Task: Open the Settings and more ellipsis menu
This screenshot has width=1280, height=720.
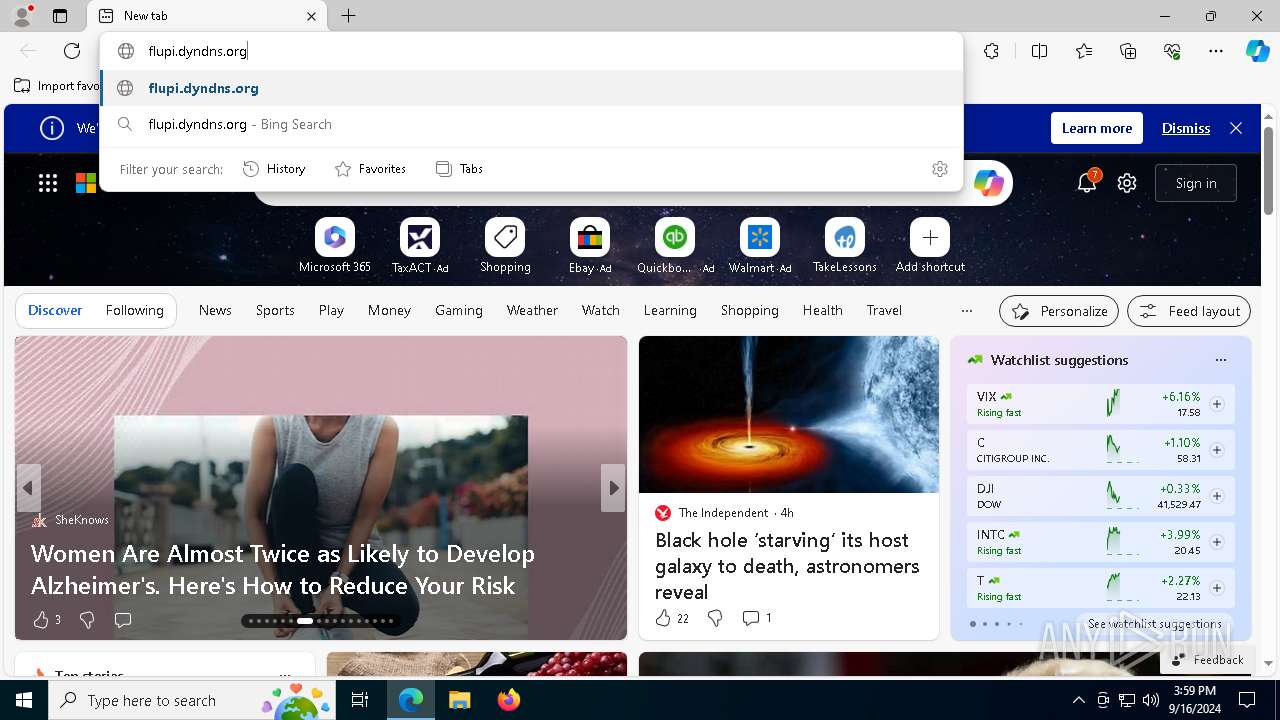Action: (1216, 51)
